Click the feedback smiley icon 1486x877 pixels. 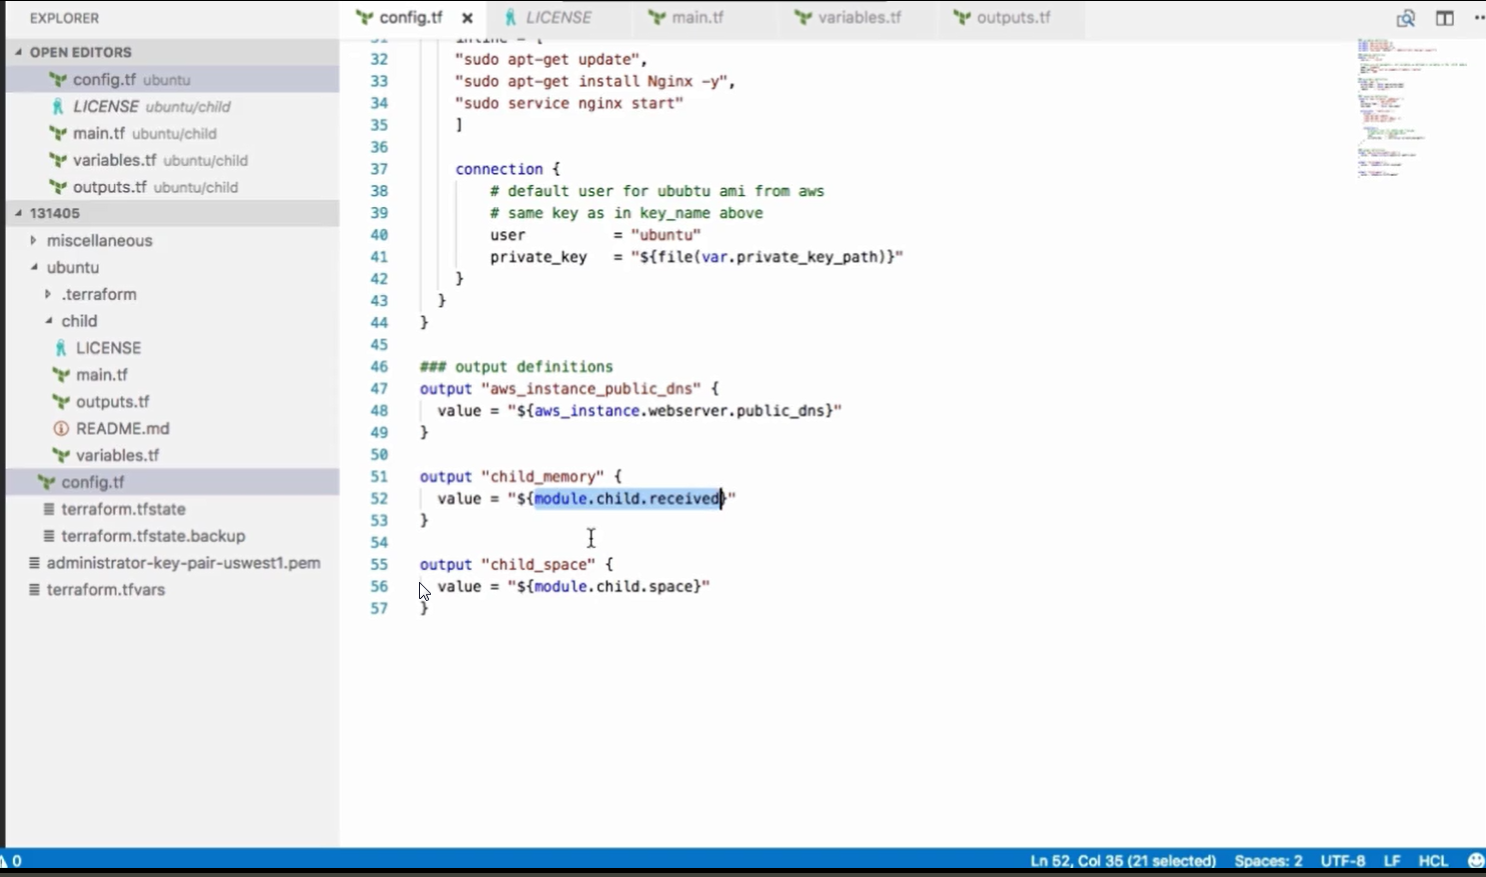[1475, 861]
